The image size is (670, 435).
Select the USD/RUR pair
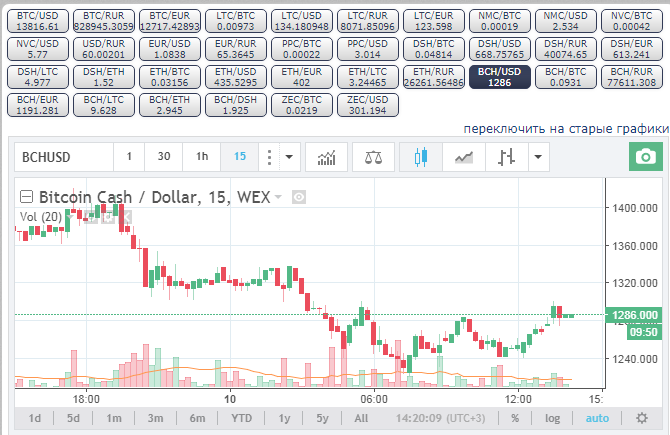tap(103, 49)
